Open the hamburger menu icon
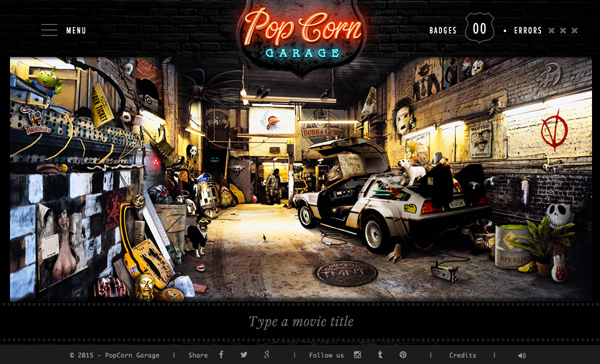 click(49, 30)
